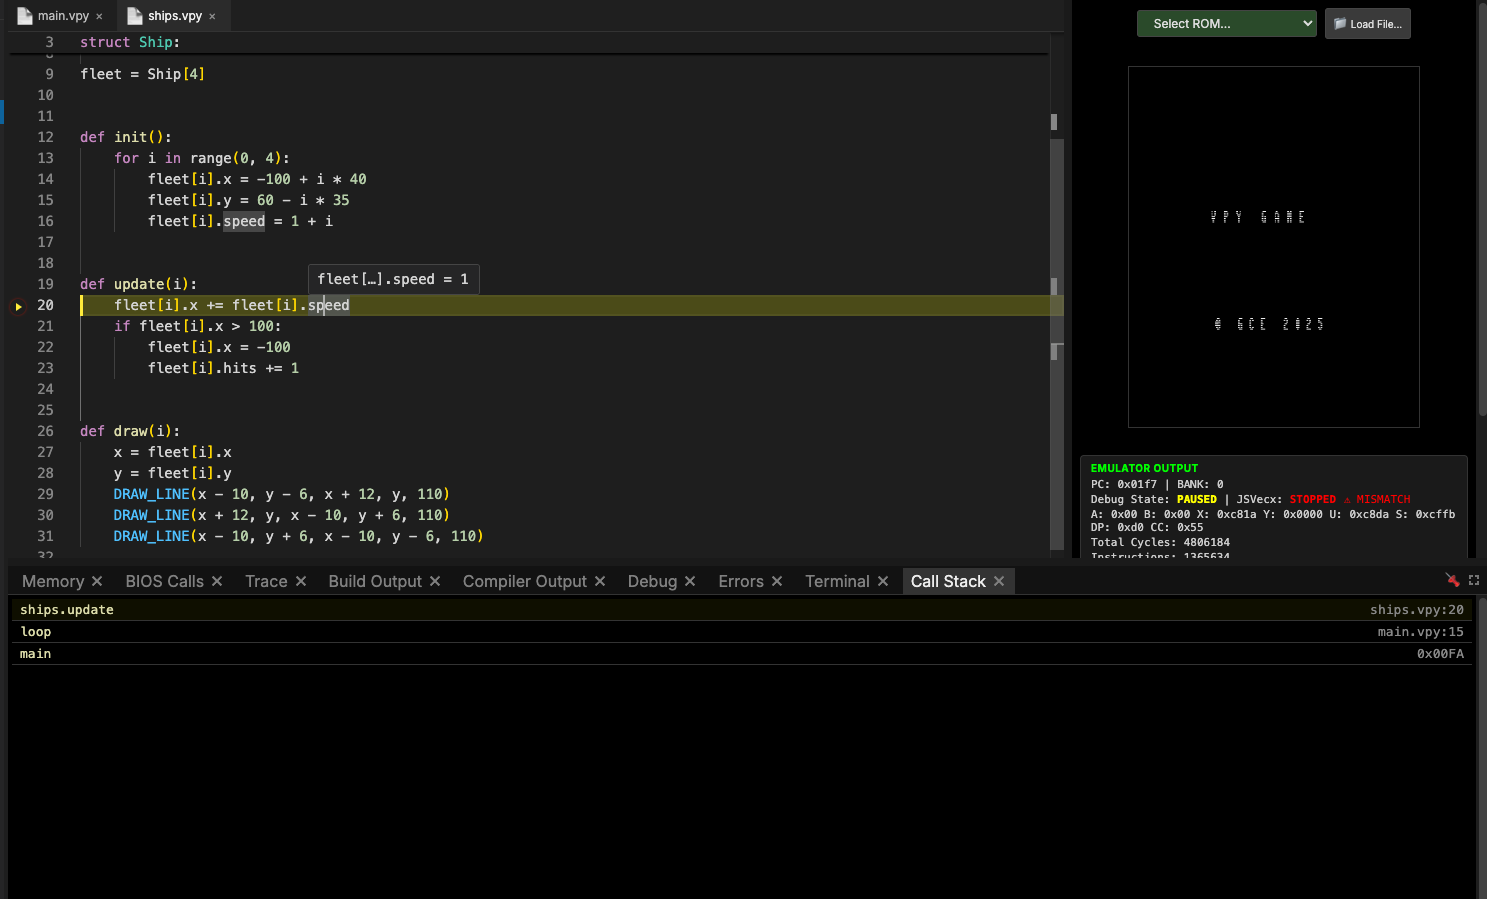Click line number 13 in the gutter

pos(46,159)
